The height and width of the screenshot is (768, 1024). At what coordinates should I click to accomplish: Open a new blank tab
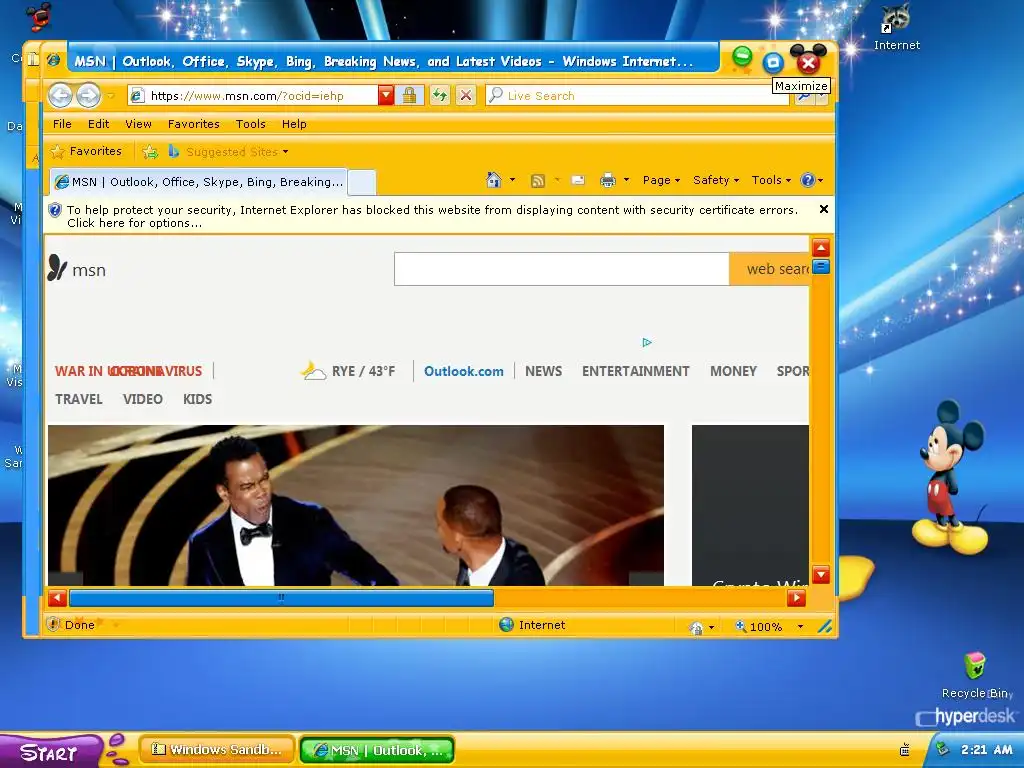click(x=362, y=183)
